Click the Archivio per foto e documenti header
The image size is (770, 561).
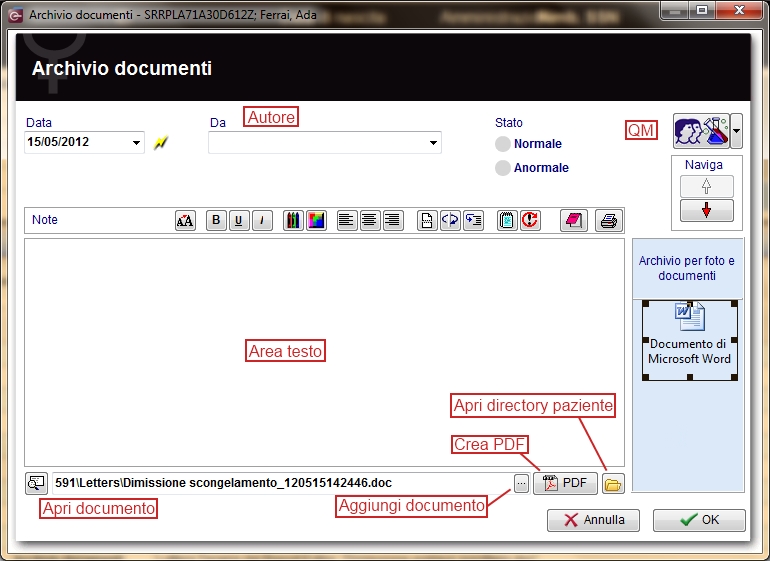coord(687,268)
